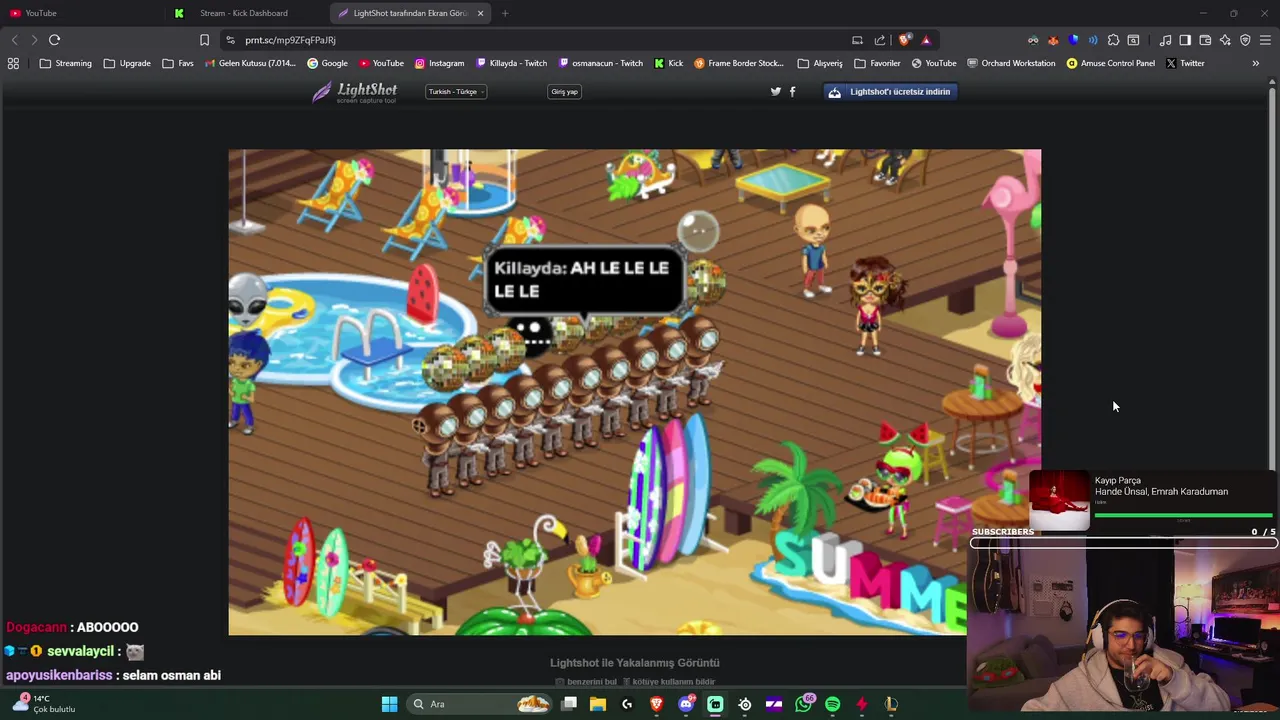Open the extensions puzzle piece menu
This screenshot has width=1280, height=720.
tap(1113, 40)
